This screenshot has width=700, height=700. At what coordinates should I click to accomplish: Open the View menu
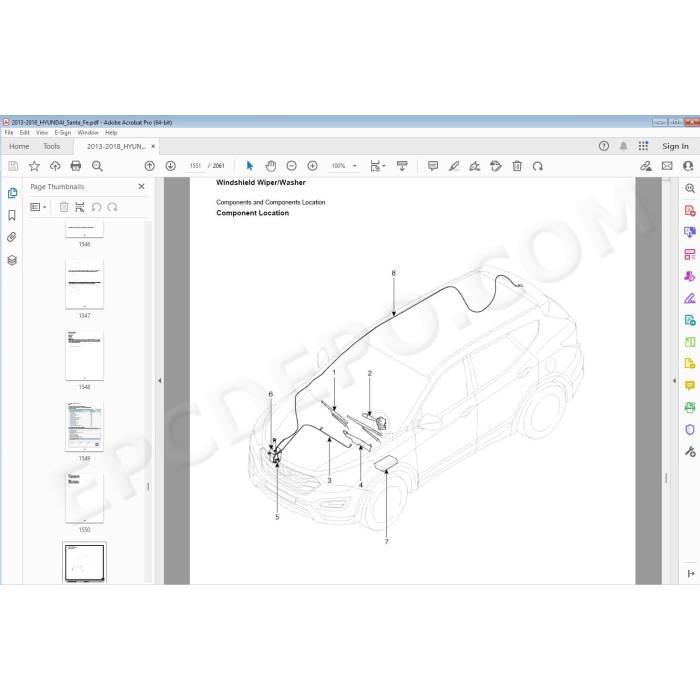click(x=42, y=133)
